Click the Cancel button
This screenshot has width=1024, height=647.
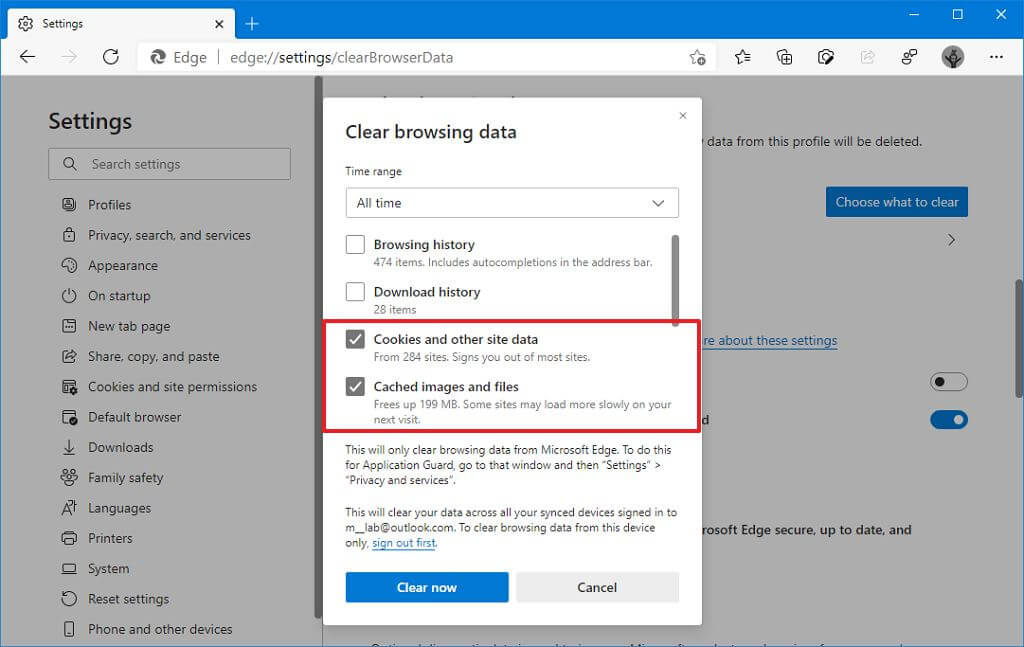point(597,587)
